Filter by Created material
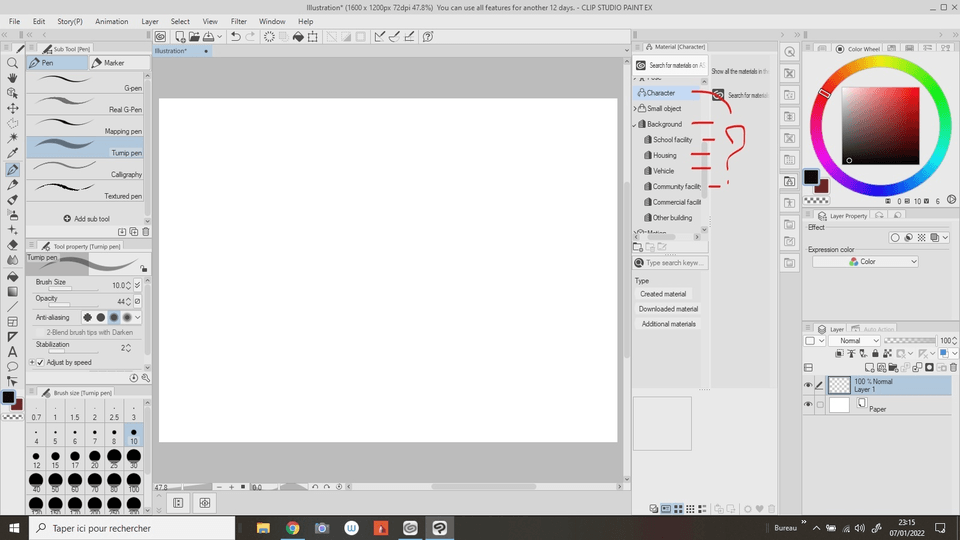 pos(663,294)
